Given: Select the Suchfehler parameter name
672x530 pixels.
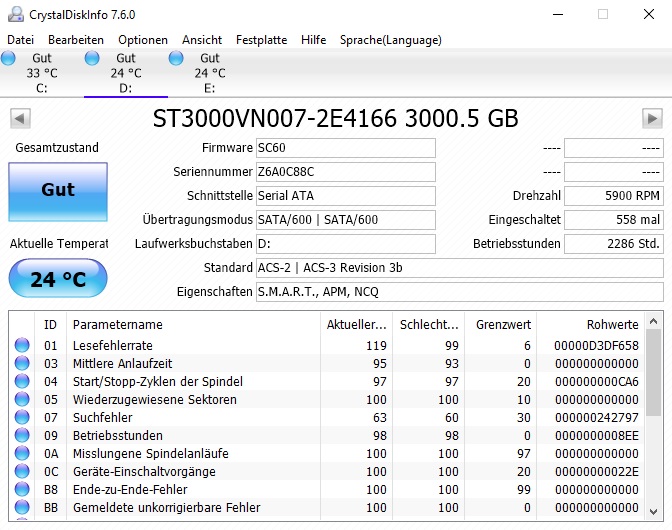Looking at the screenshot, I should click(x=102, y=417).
